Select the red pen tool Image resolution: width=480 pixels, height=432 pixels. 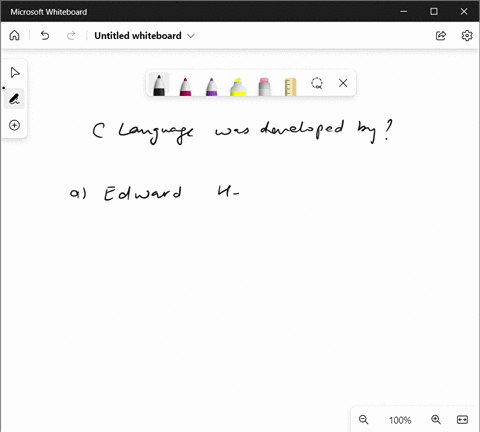pyautogui.click(x=185, y=86)
